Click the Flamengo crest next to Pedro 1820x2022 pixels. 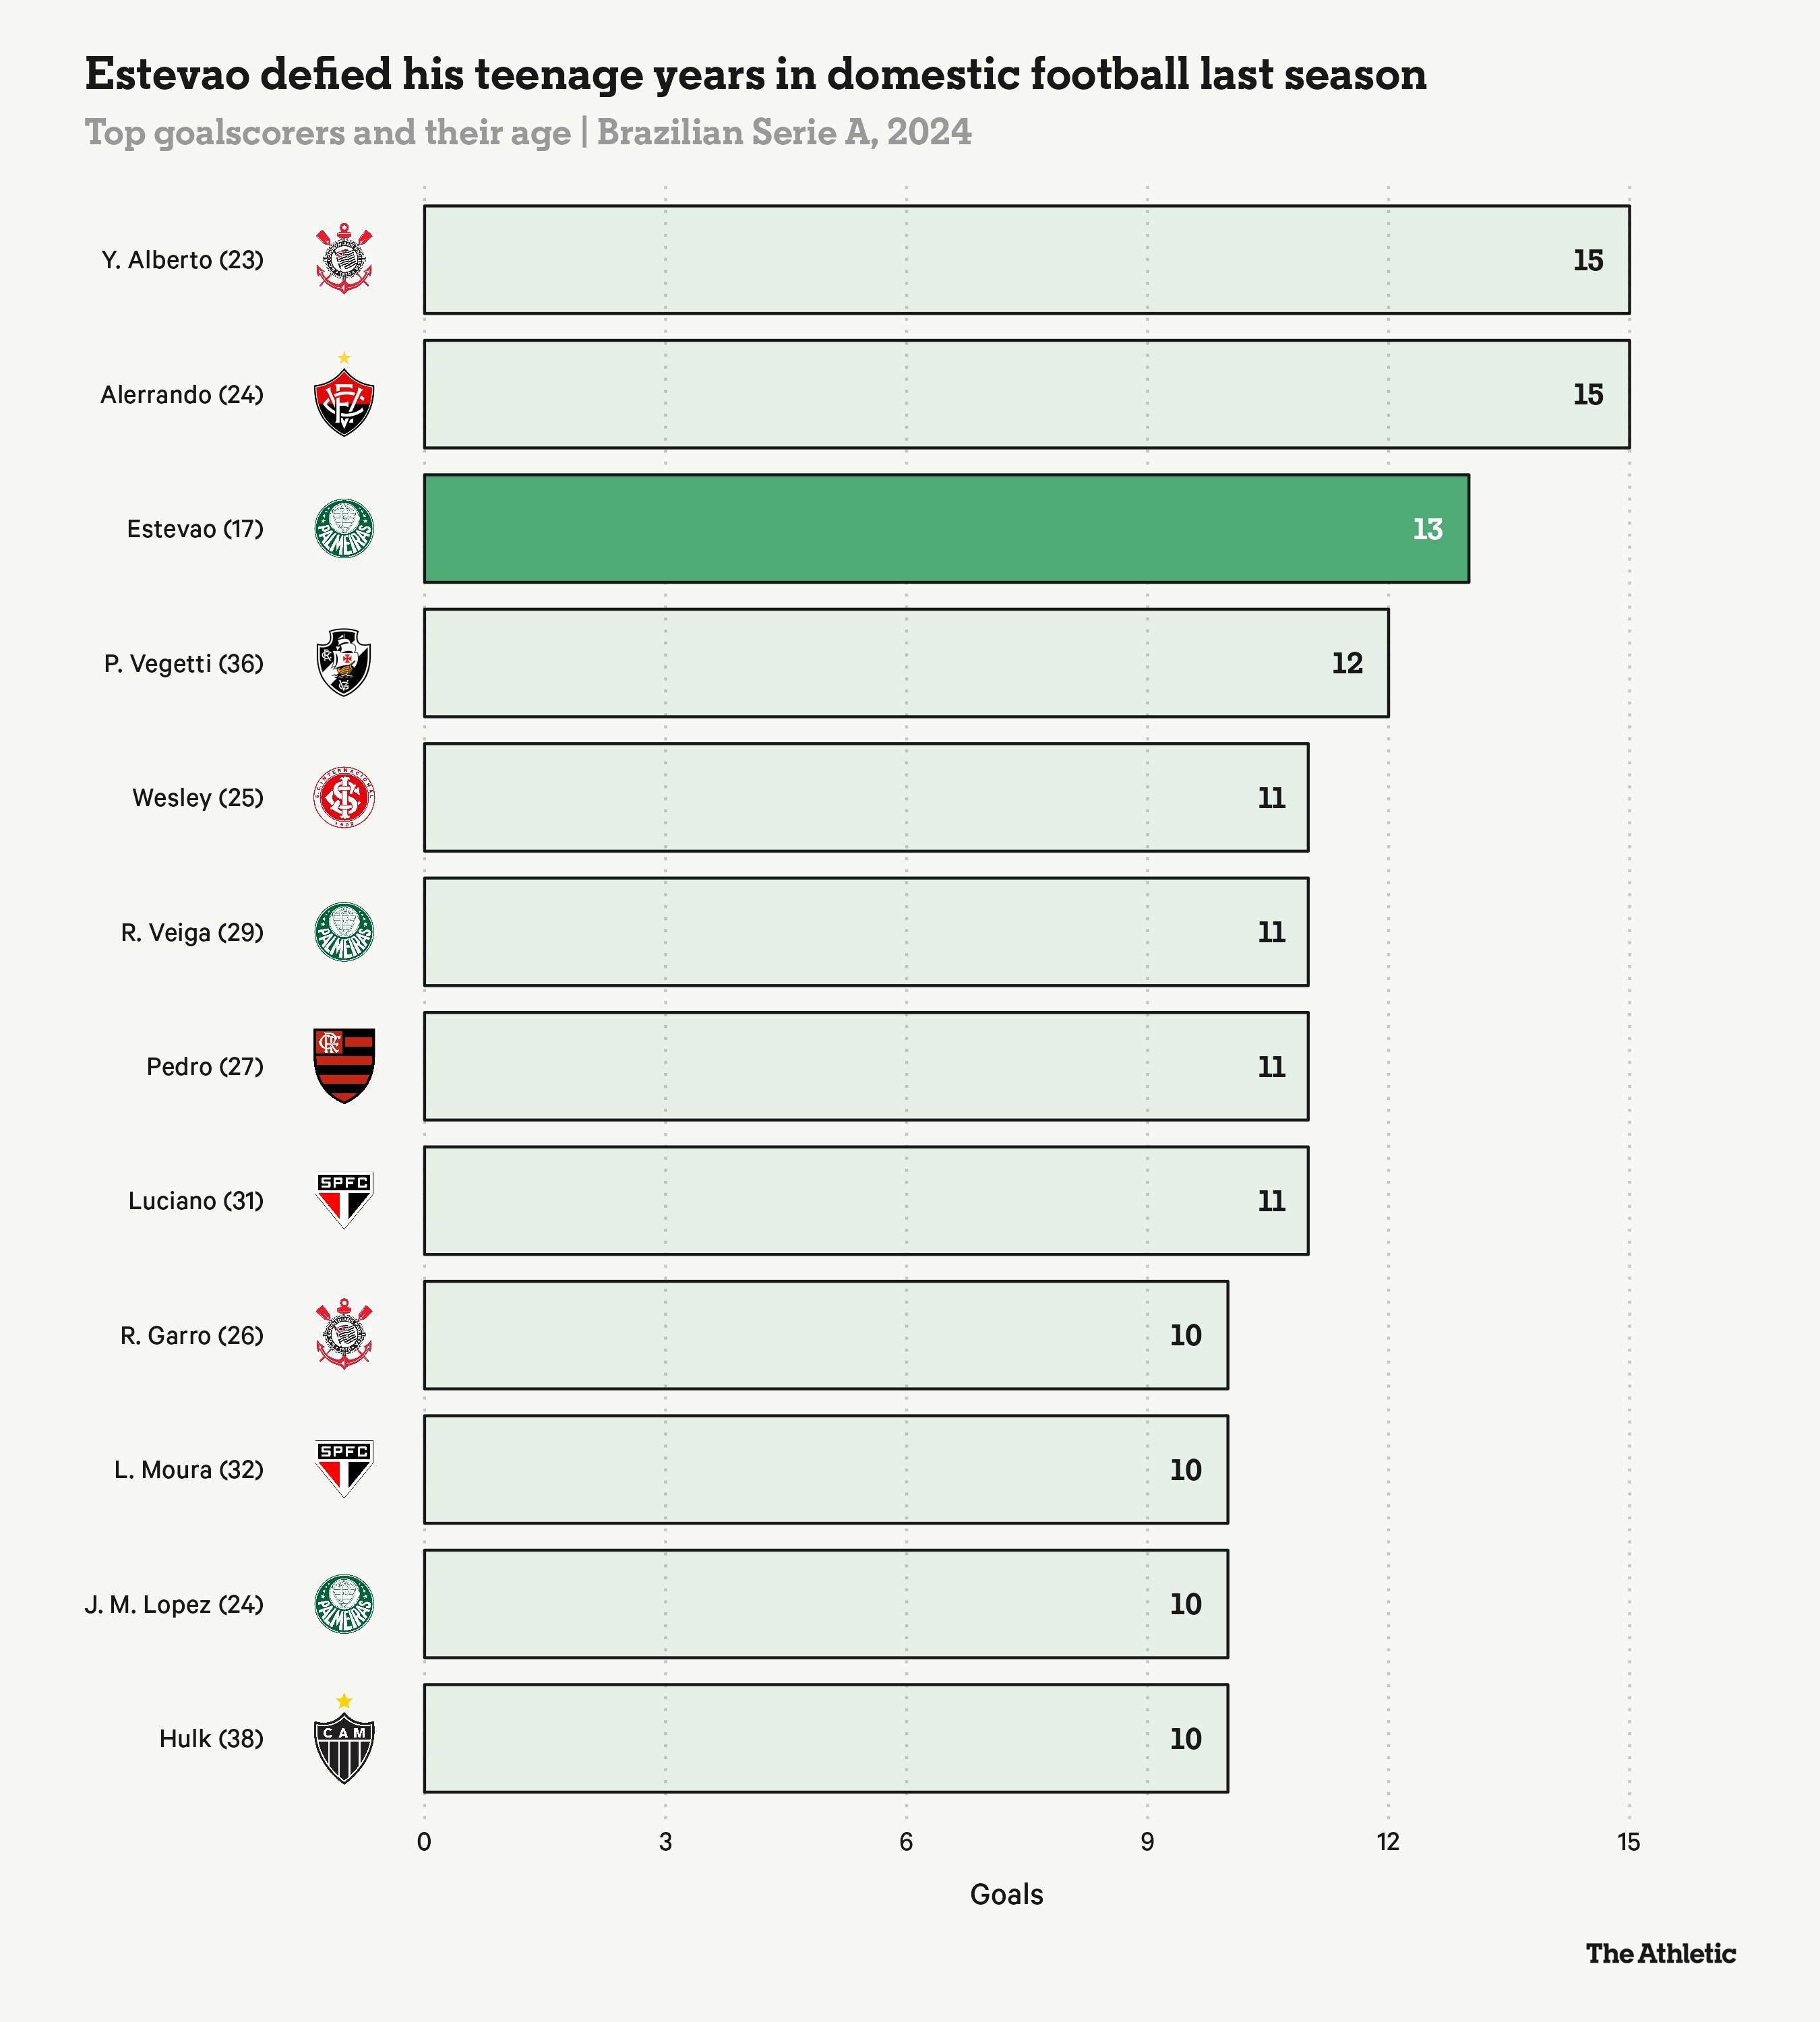point(344,1066)
